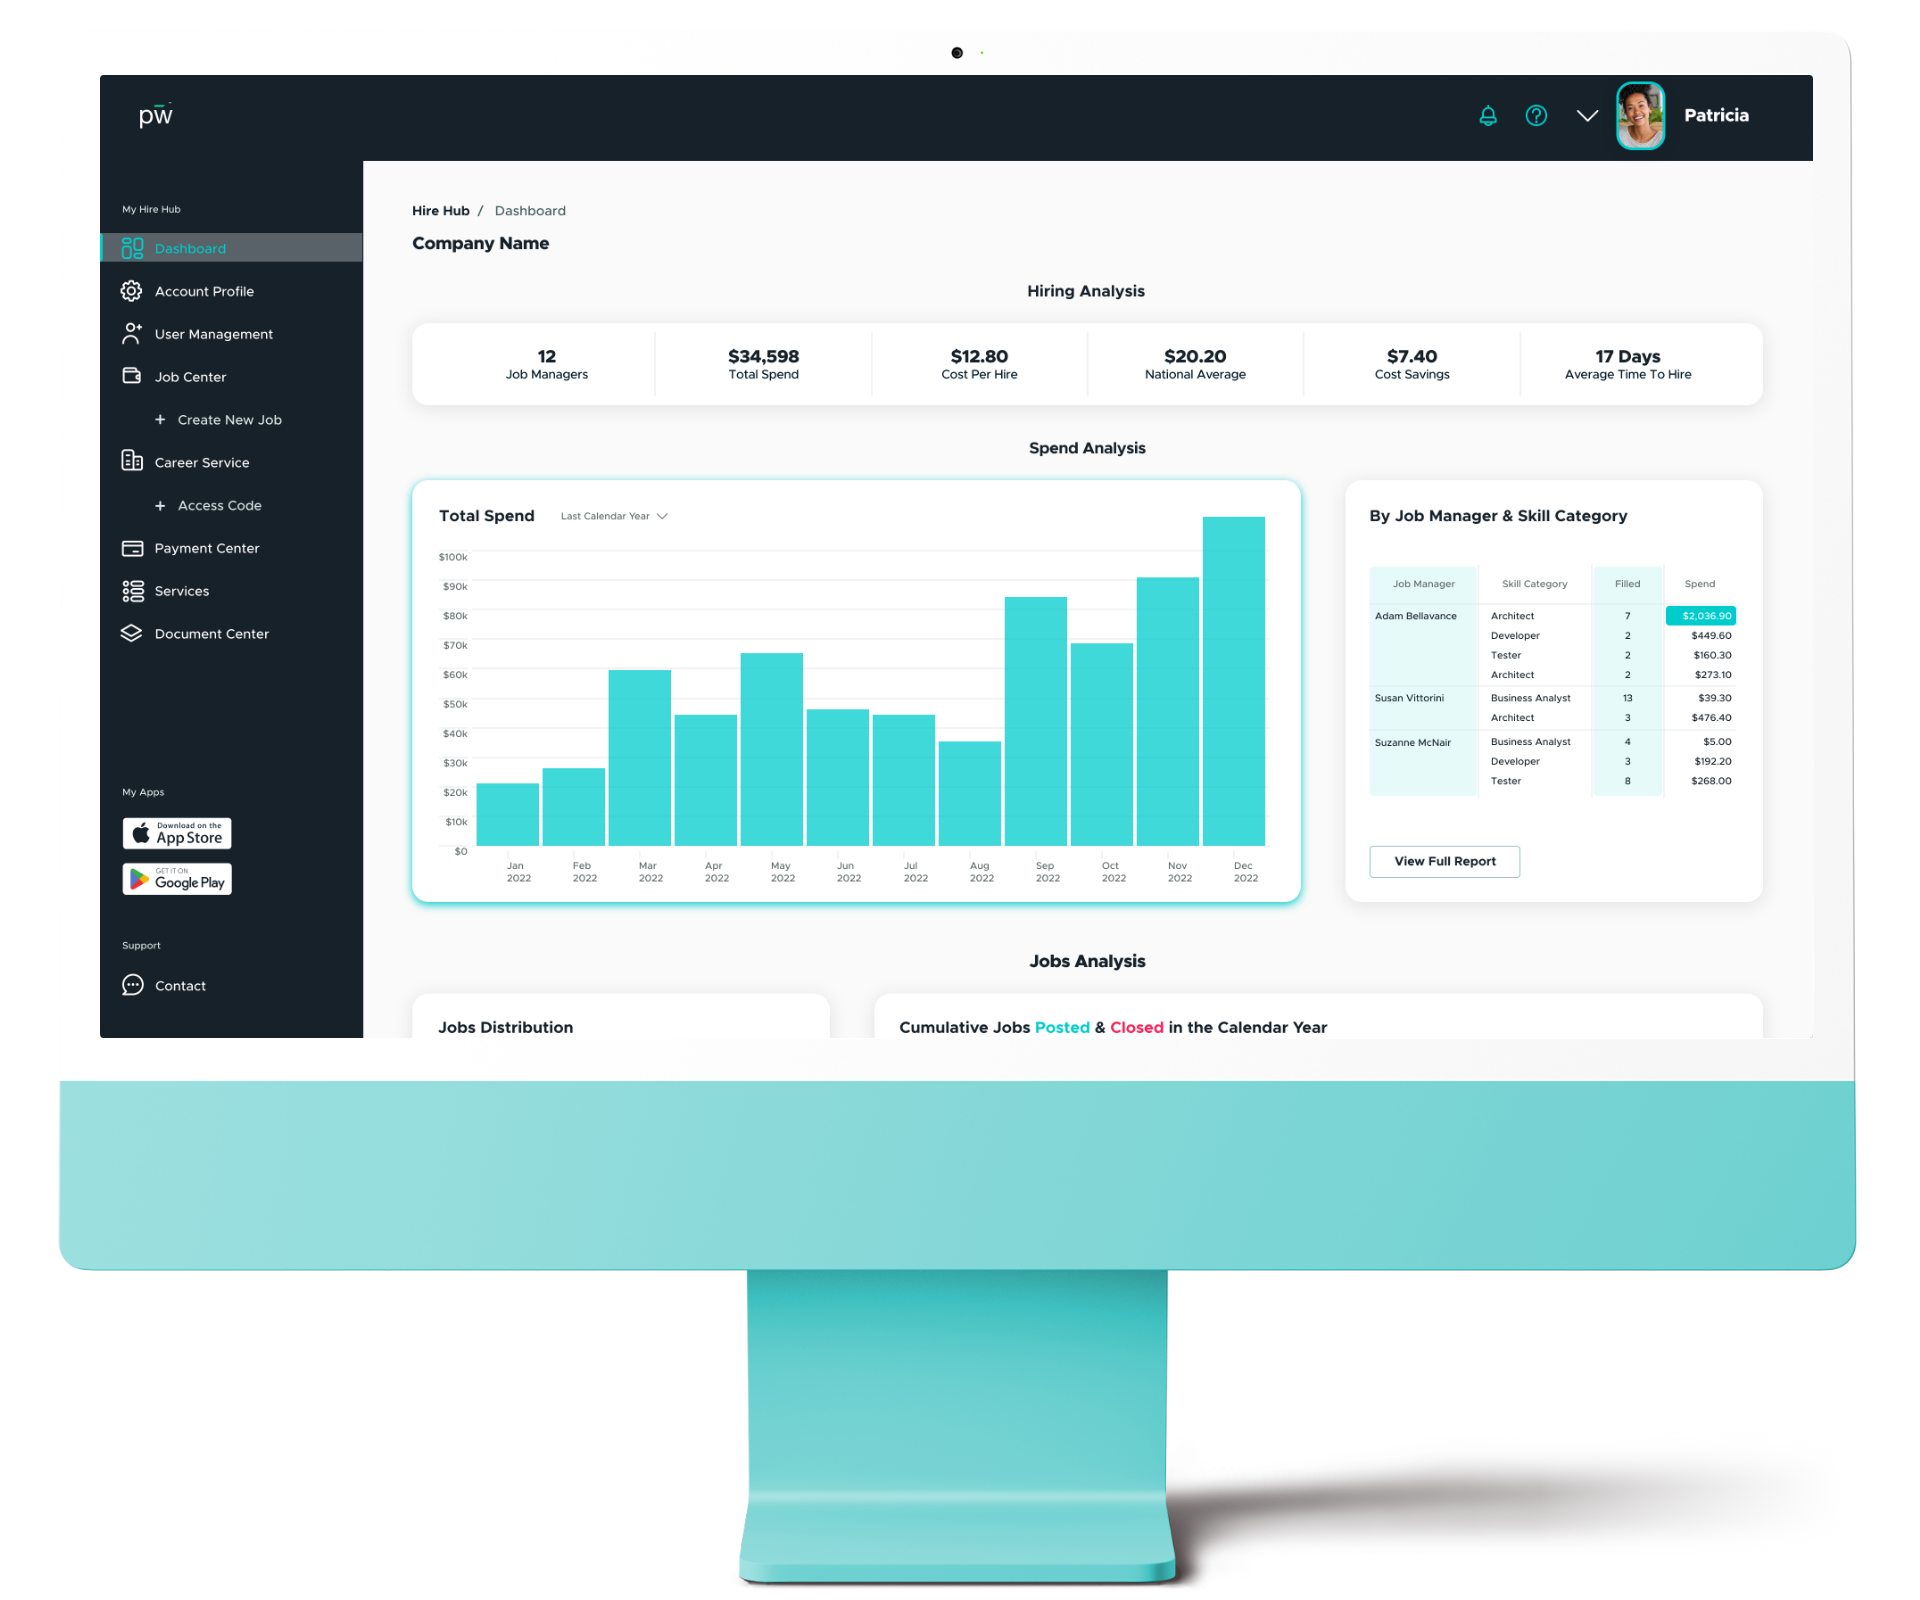
Task: Open Payment Center card icon
Action: point(132,547)
